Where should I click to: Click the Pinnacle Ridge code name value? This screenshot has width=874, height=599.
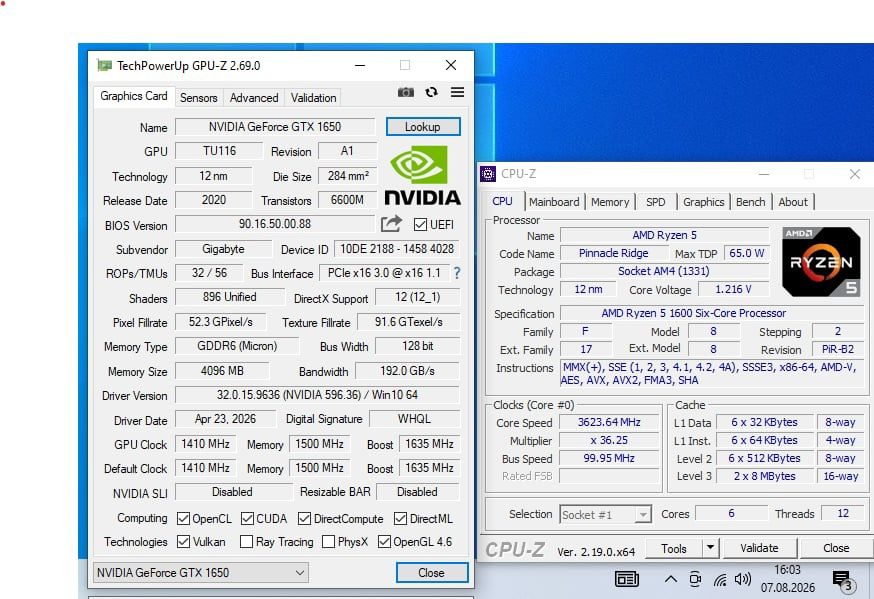coord(613,254)
